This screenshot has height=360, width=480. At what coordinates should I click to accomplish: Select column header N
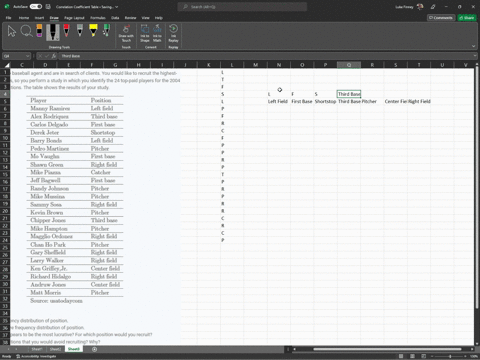click(x=279, y=65)
